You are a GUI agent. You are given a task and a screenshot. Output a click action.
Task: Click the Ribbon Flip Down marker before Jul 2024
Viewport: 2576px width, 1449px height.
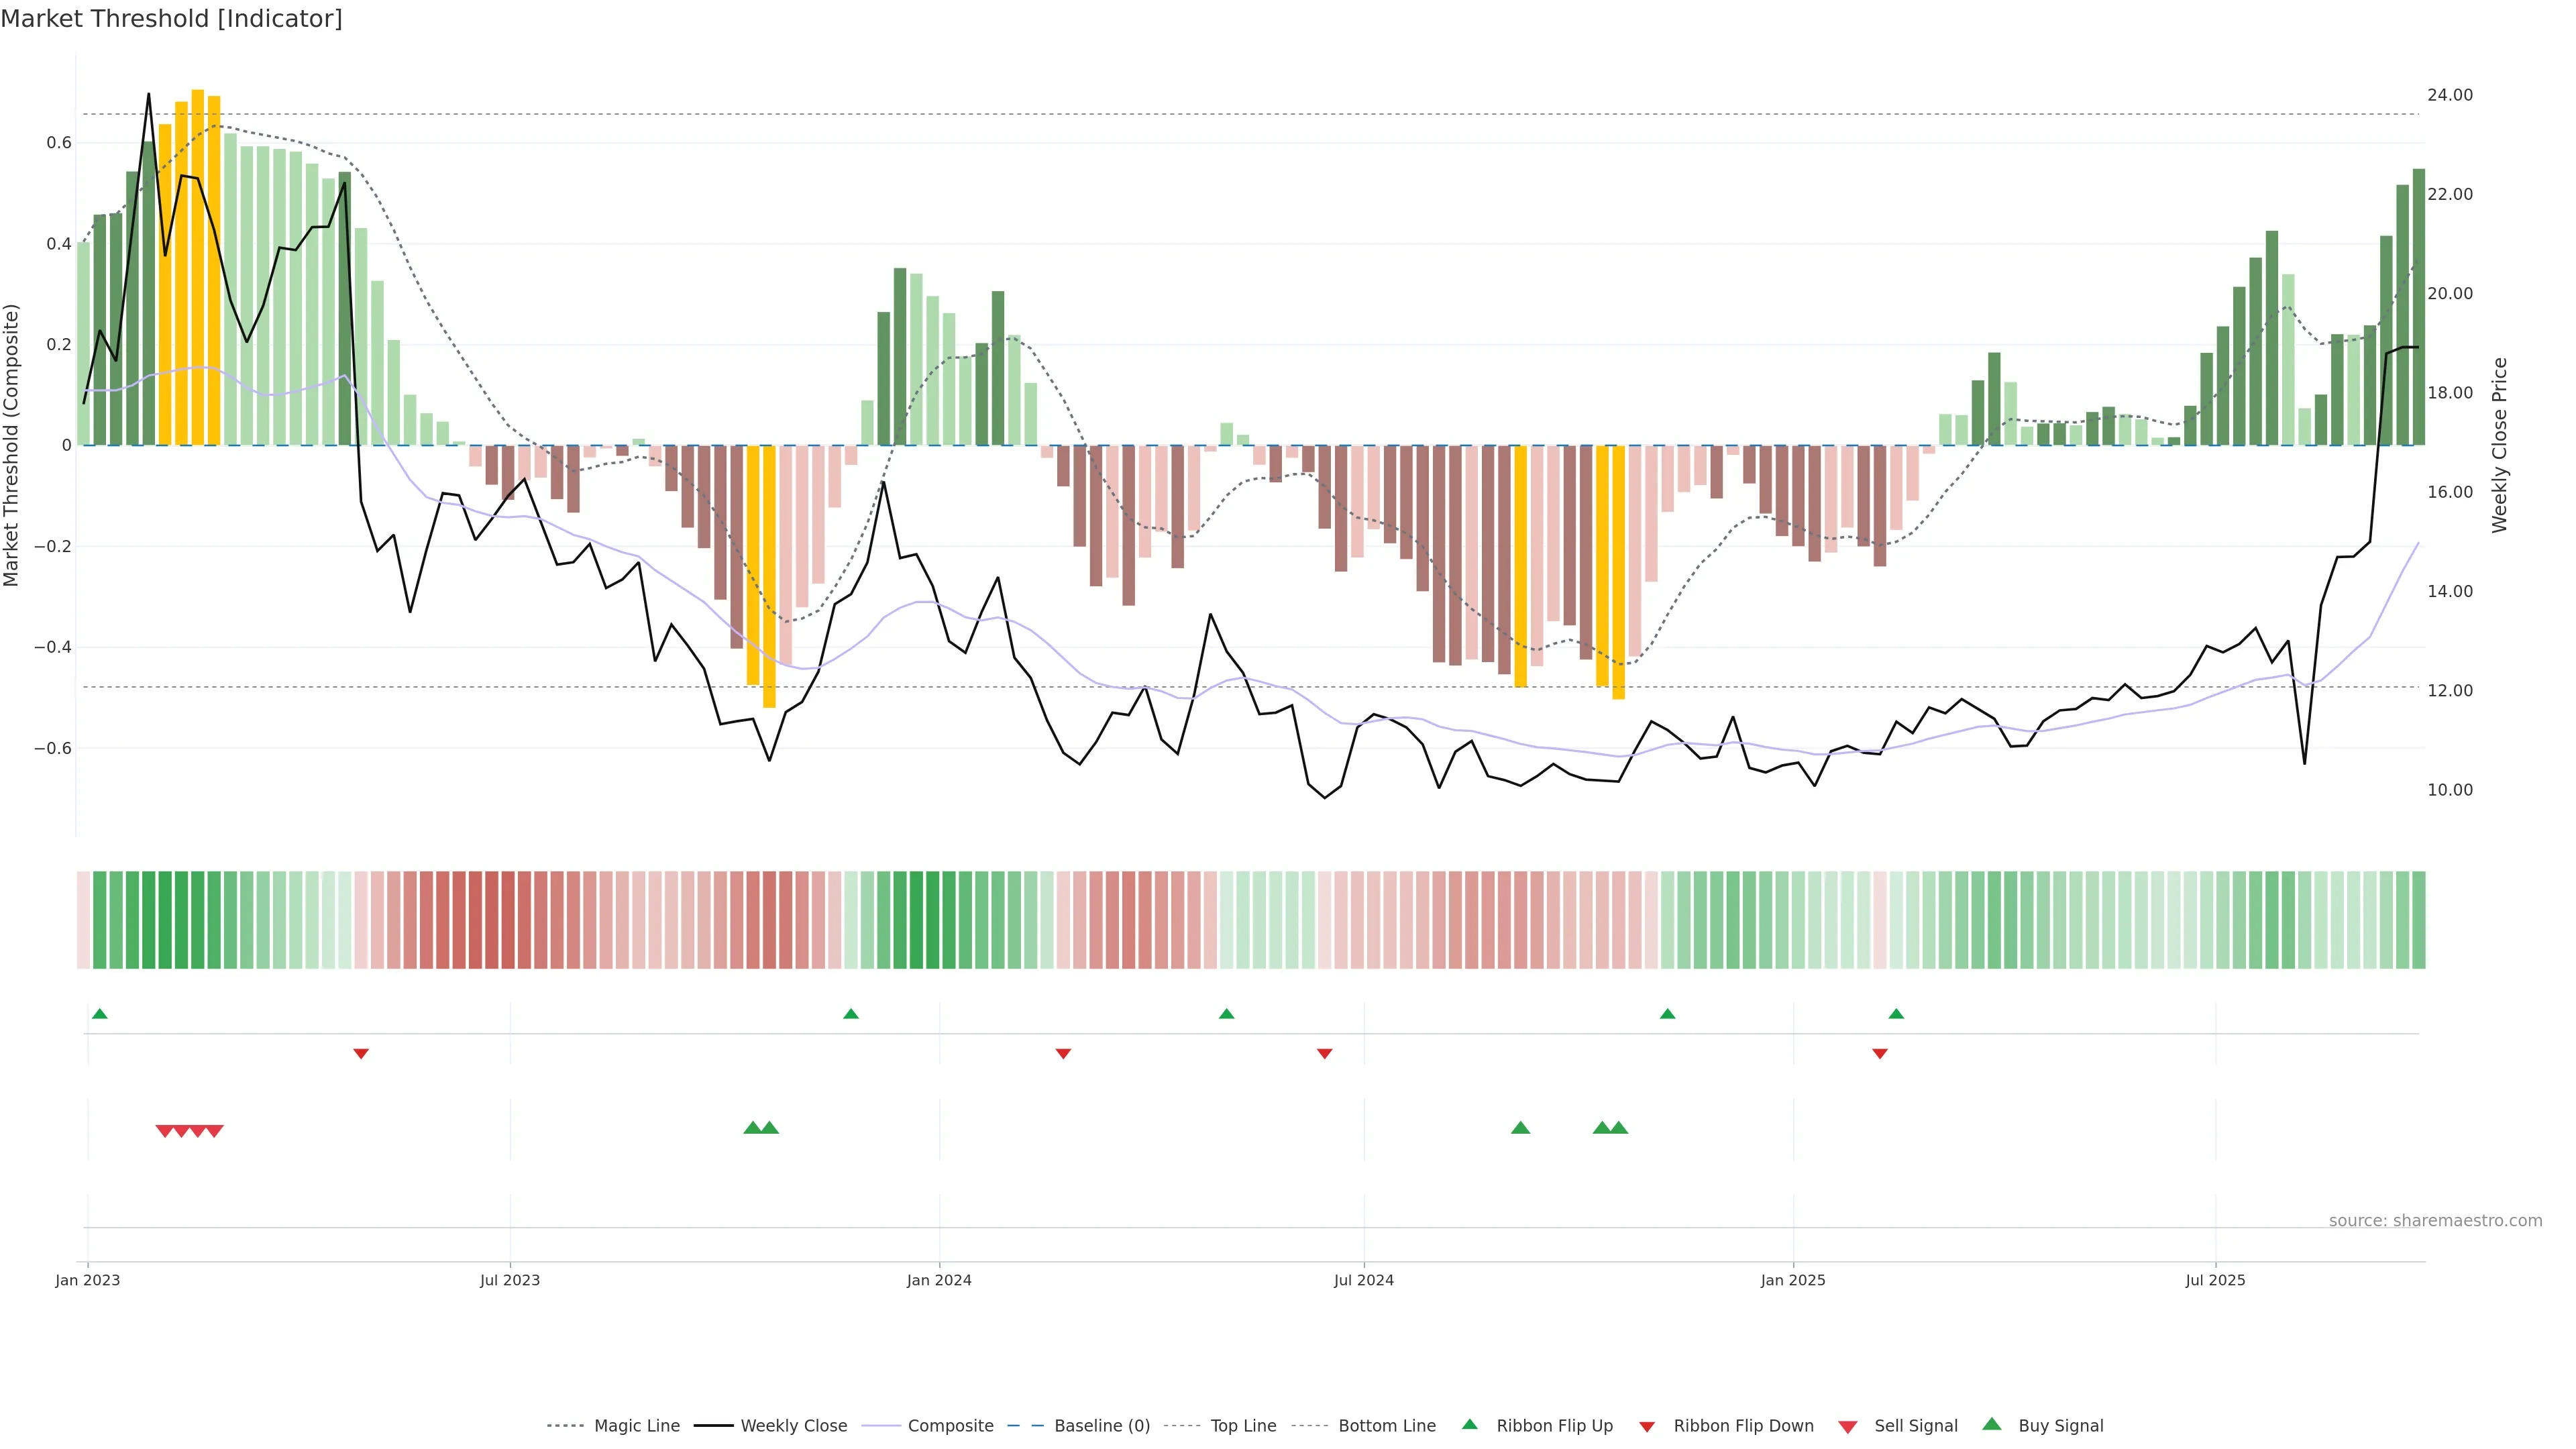(x=1324, y=1053)
